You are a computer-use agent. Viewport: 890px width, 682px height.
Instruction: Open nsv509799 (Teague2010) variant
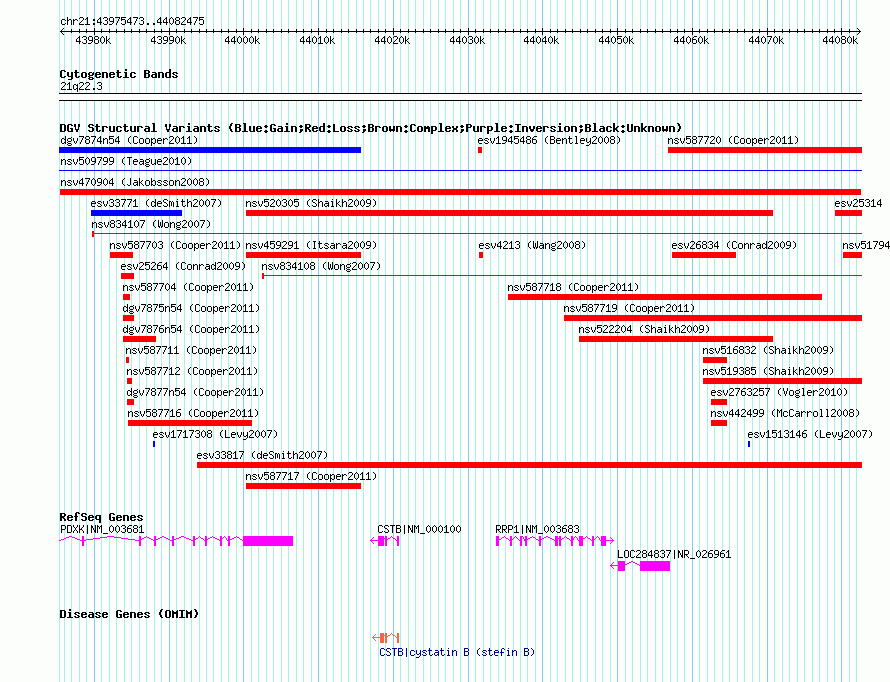point(126,161)
